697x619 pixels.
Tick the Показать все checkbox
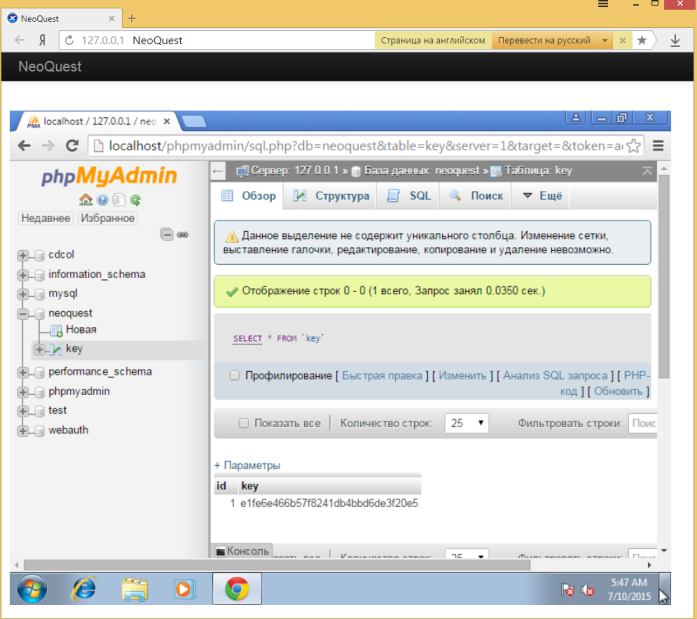click(x=244, y=423)
